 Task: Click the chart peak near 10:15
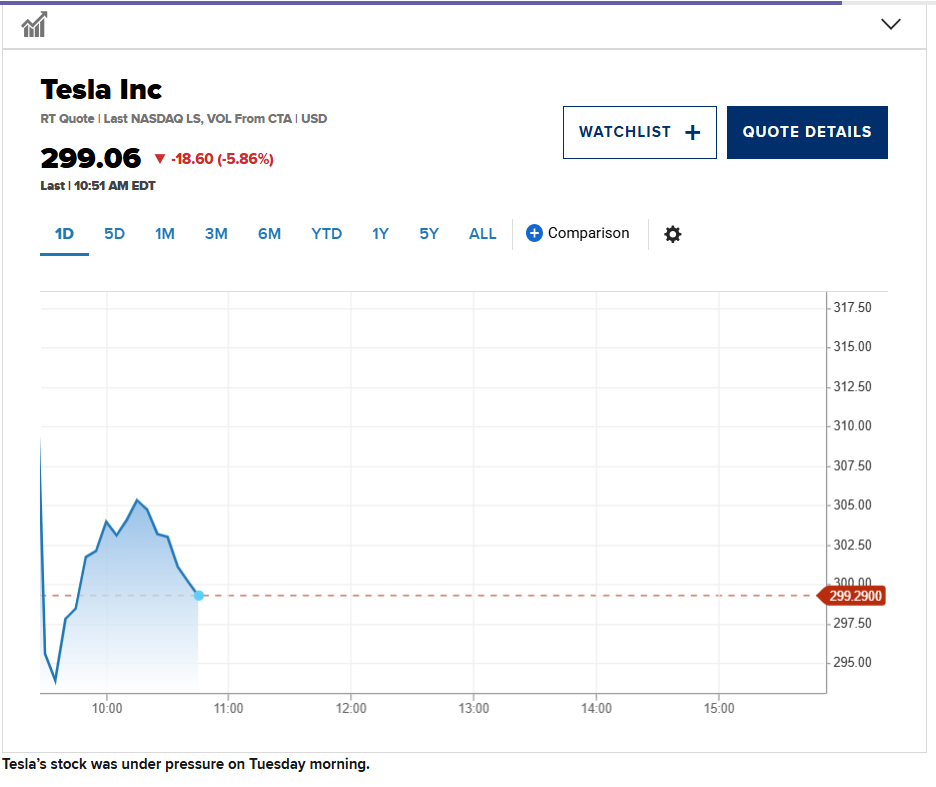coord(137,500)
